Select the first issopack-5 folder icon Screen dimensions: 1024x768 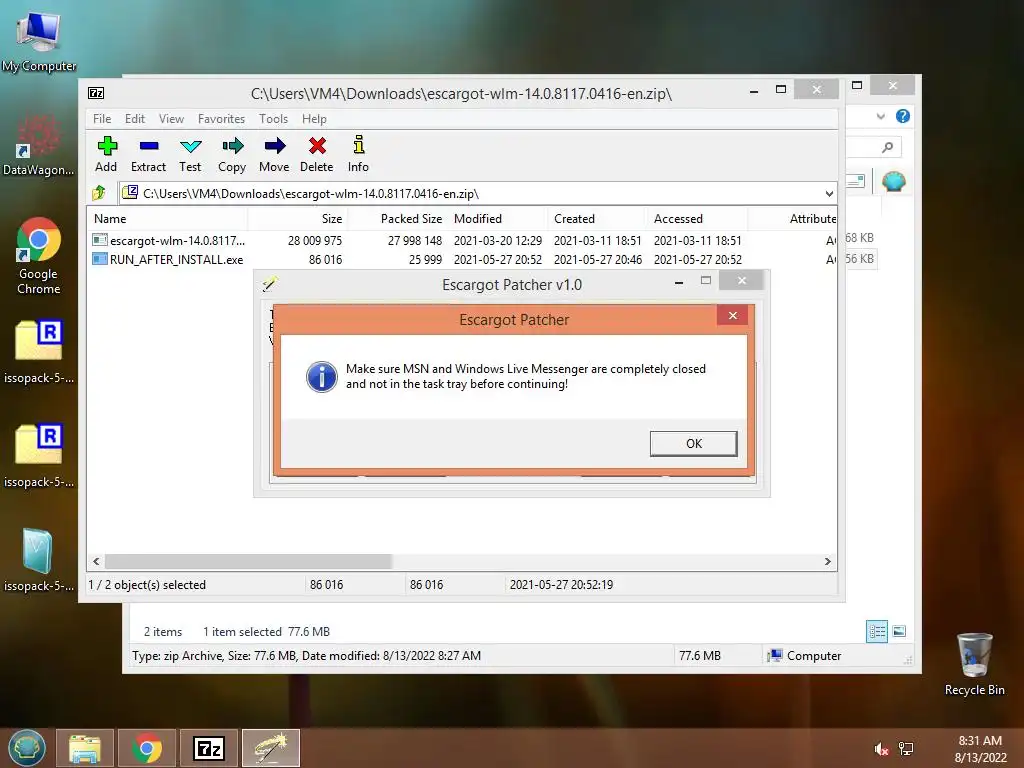[x=39, y=351]
